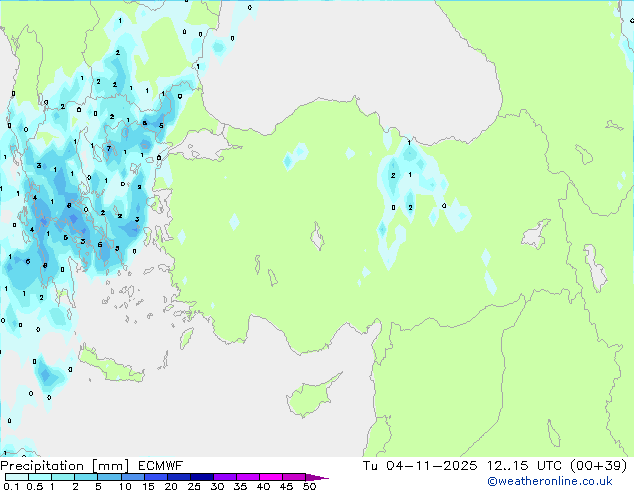The height and width of the screenshot is (490, 634).
Task: Click the over-50 mm arrow at the legend end
Action: (316, 477)
